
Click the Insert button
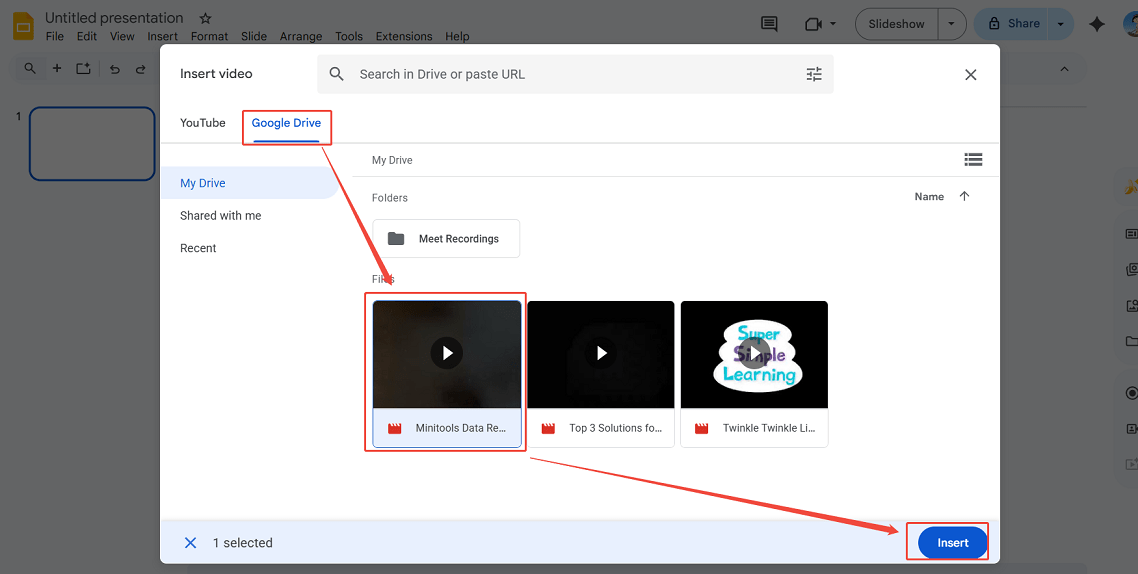click(952, 543)
